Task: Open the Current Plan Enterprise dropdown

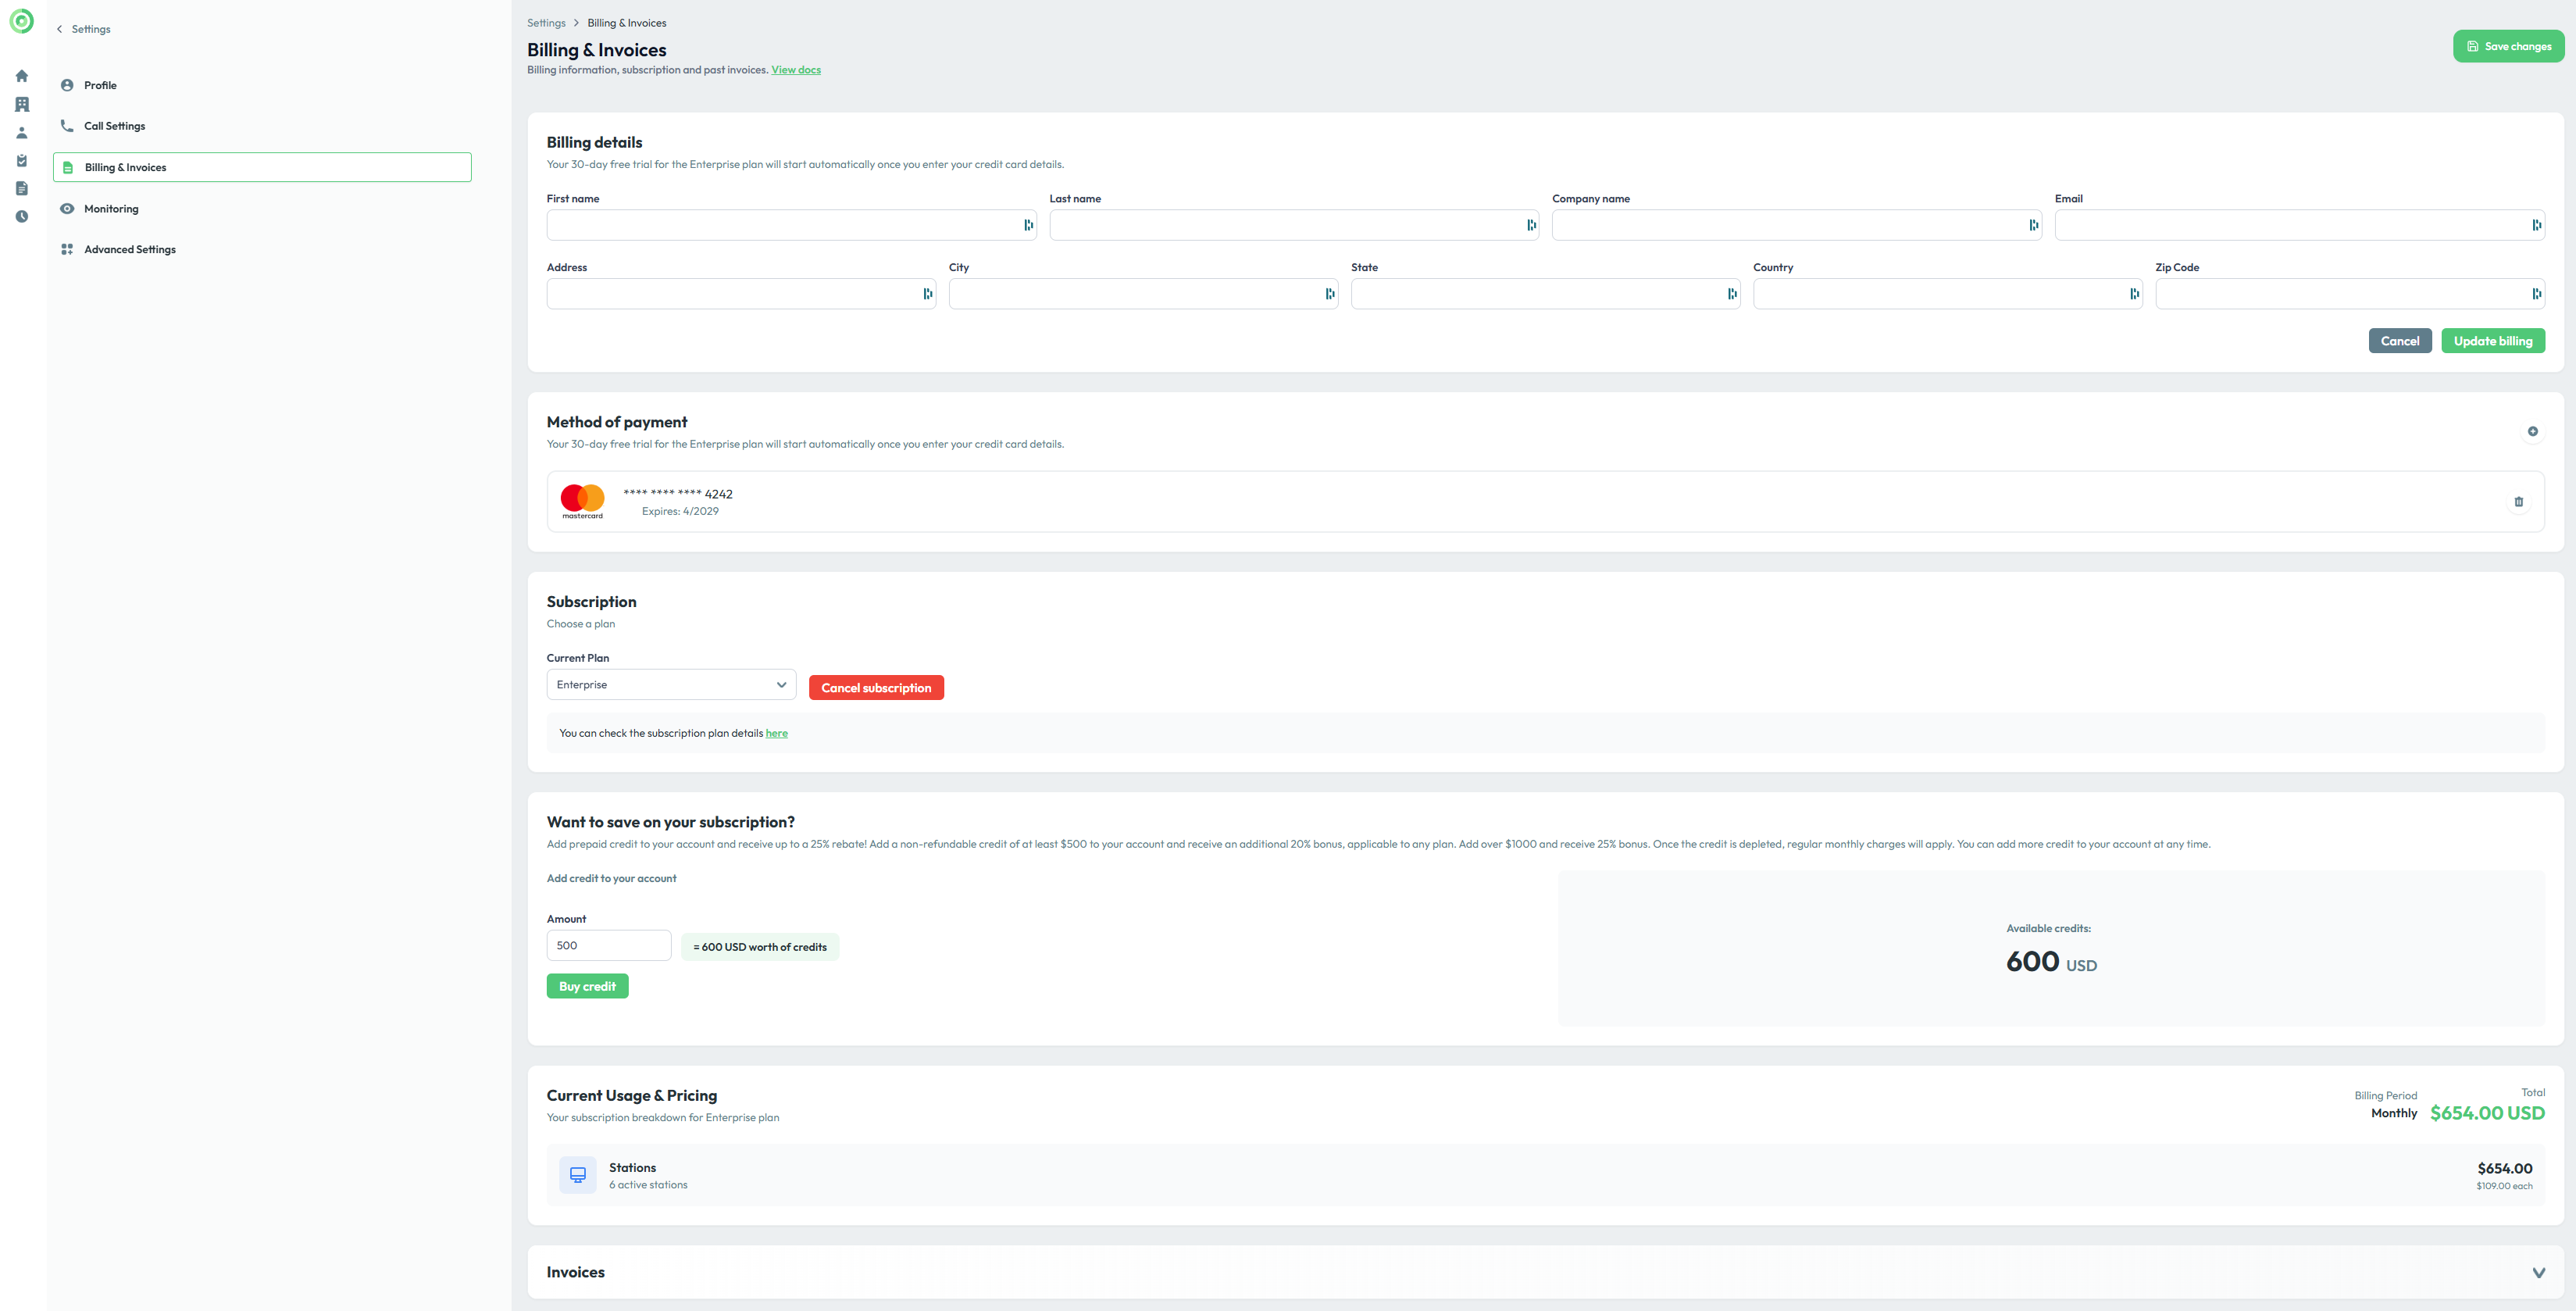Action: tap(670, 685)
